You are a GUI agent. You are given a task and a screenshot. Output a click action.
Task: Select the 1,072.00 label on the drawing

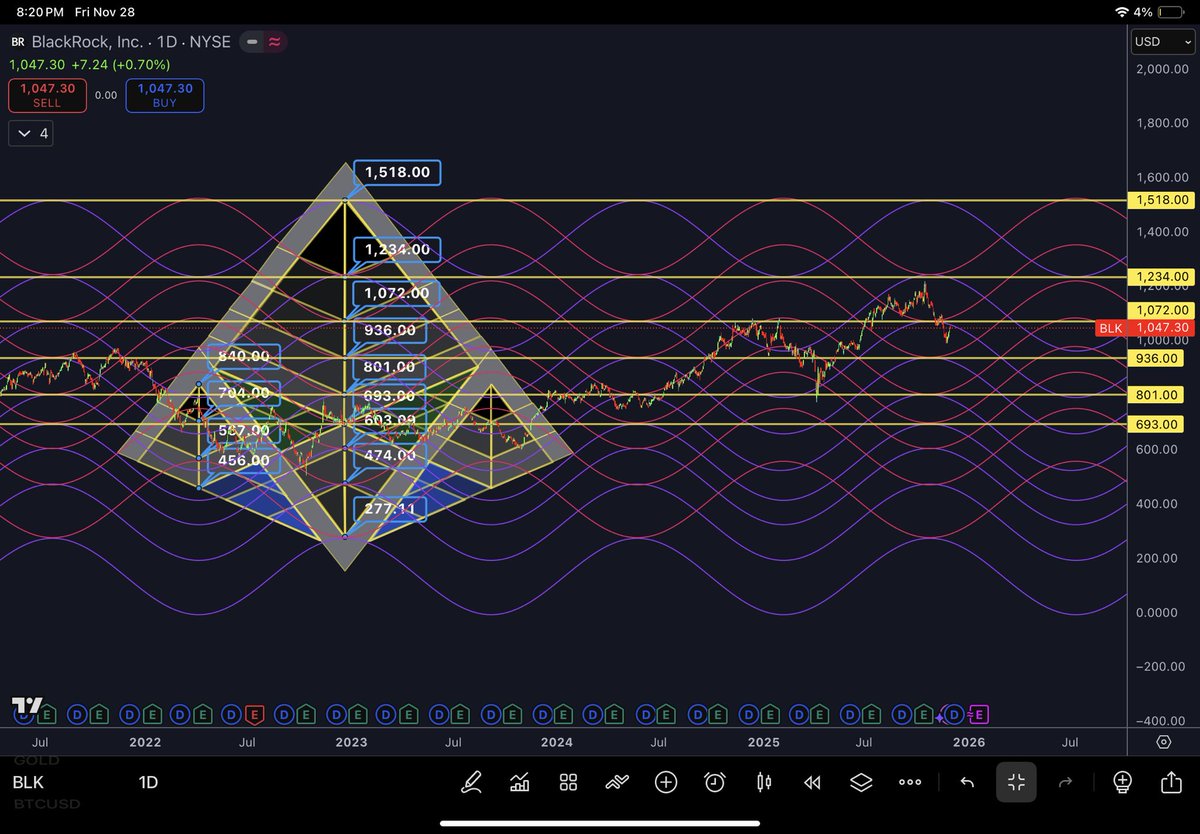pyautogui.click(x=397, y=293)
